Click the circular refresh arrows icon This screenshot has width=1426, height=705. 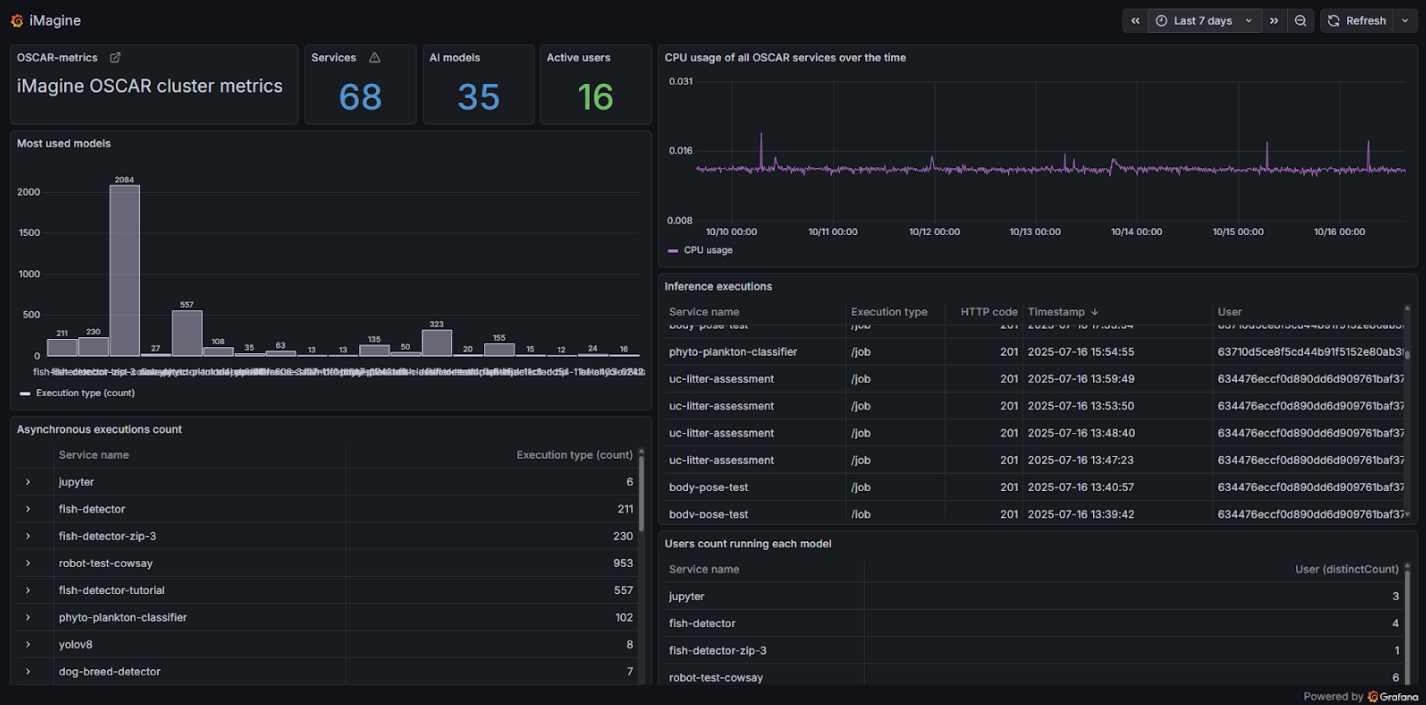[1334, 20]
